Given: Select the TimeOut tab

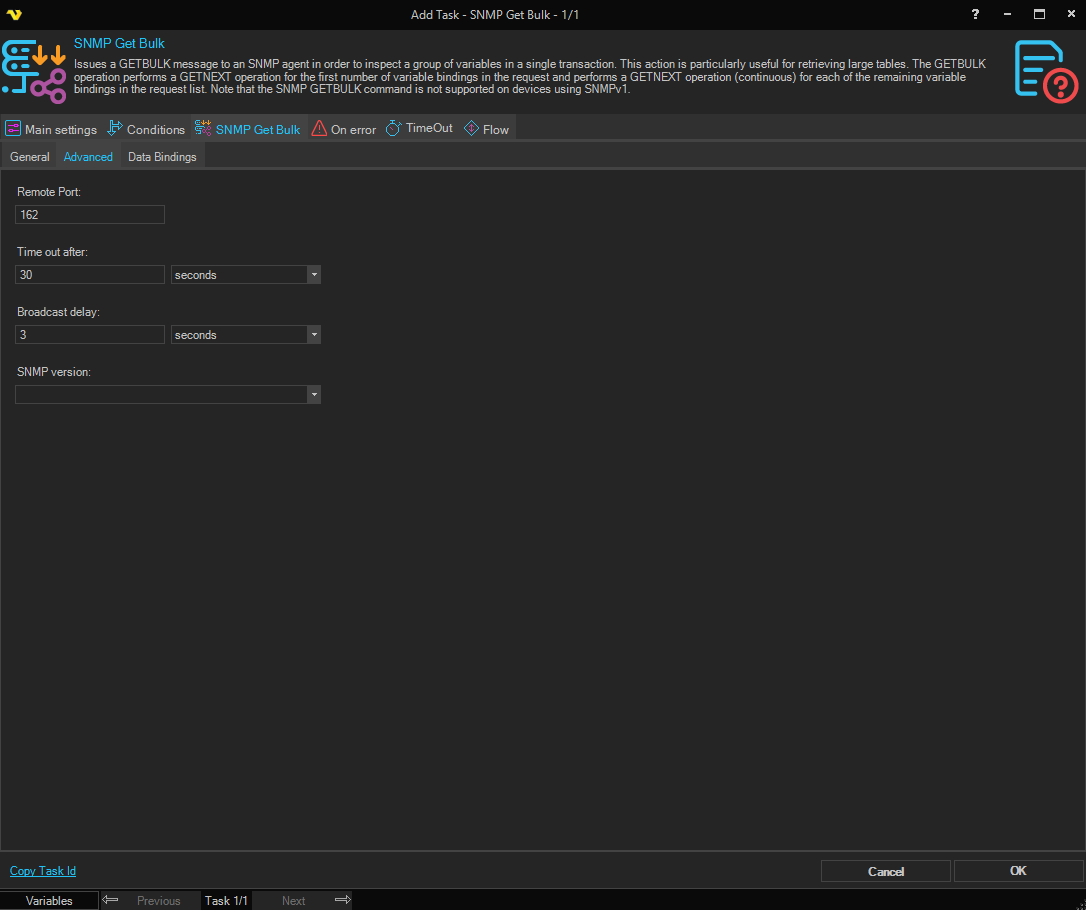Looking at the screenshot, I should 419,129.
